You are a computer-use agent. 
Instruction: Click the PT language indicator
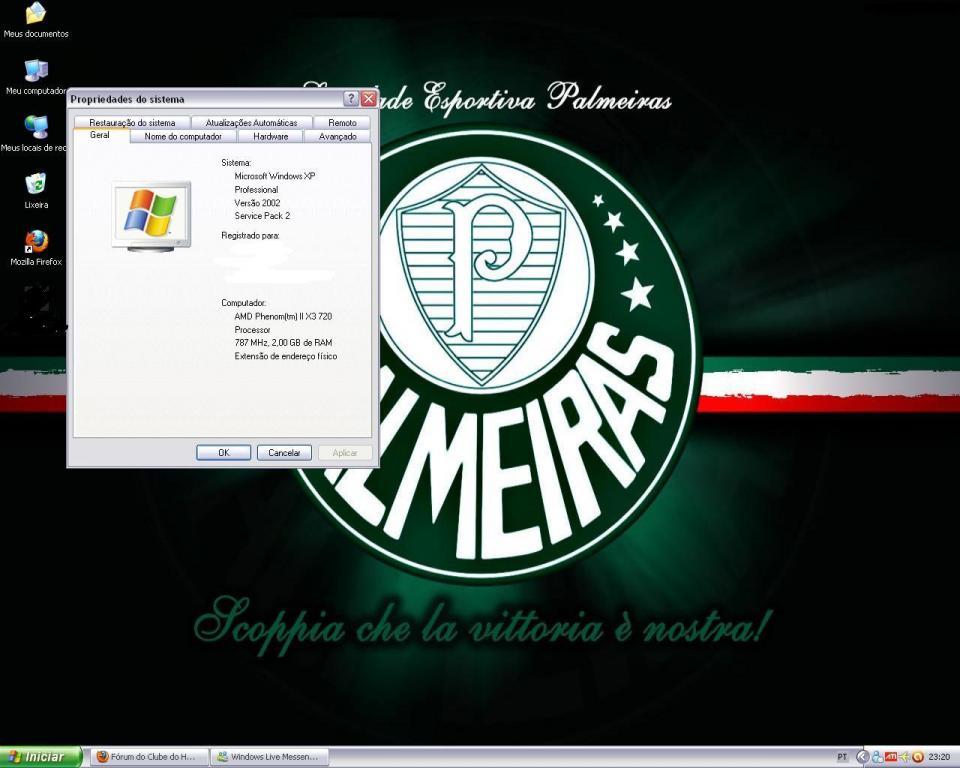(x=842, y=758)
